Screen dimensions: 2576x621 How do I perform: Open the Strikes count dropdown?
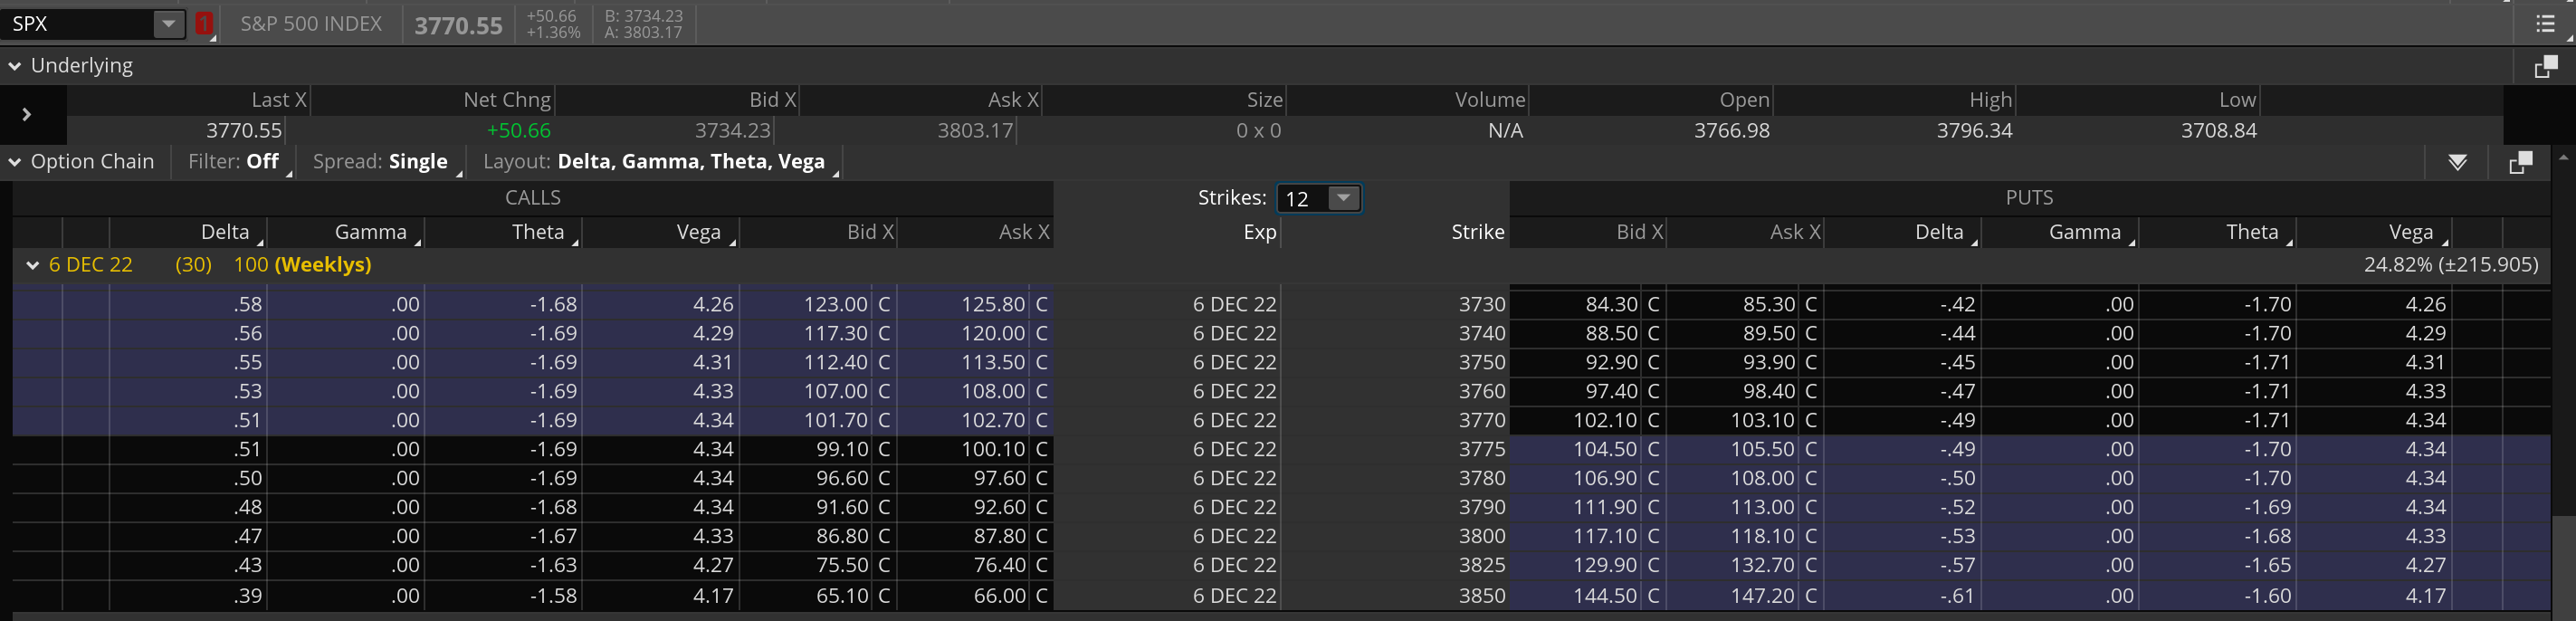coord(1343,198)
